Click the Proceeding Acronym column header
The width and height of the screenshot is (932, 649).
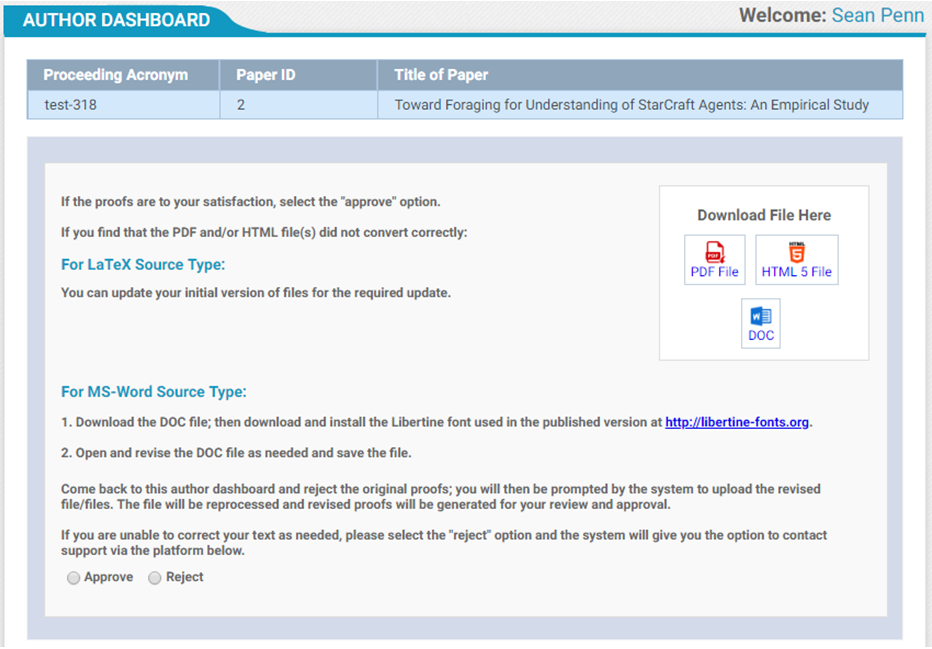[x=116, y=75]
